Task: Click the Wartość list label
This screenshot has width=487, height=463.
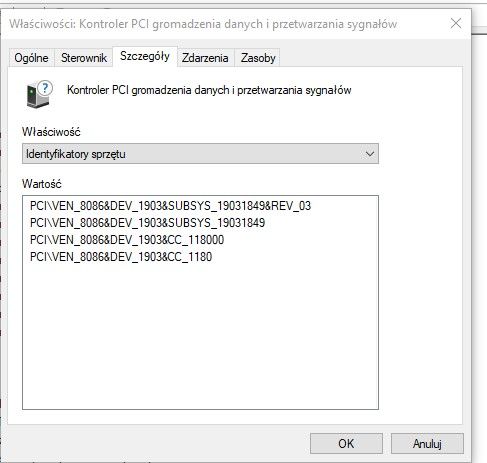Action: (42, 184)
